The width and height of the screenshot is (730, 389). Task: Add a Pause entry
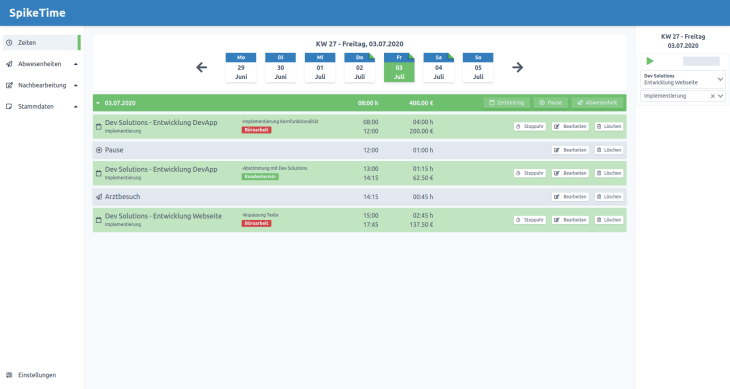click(550, 103)
